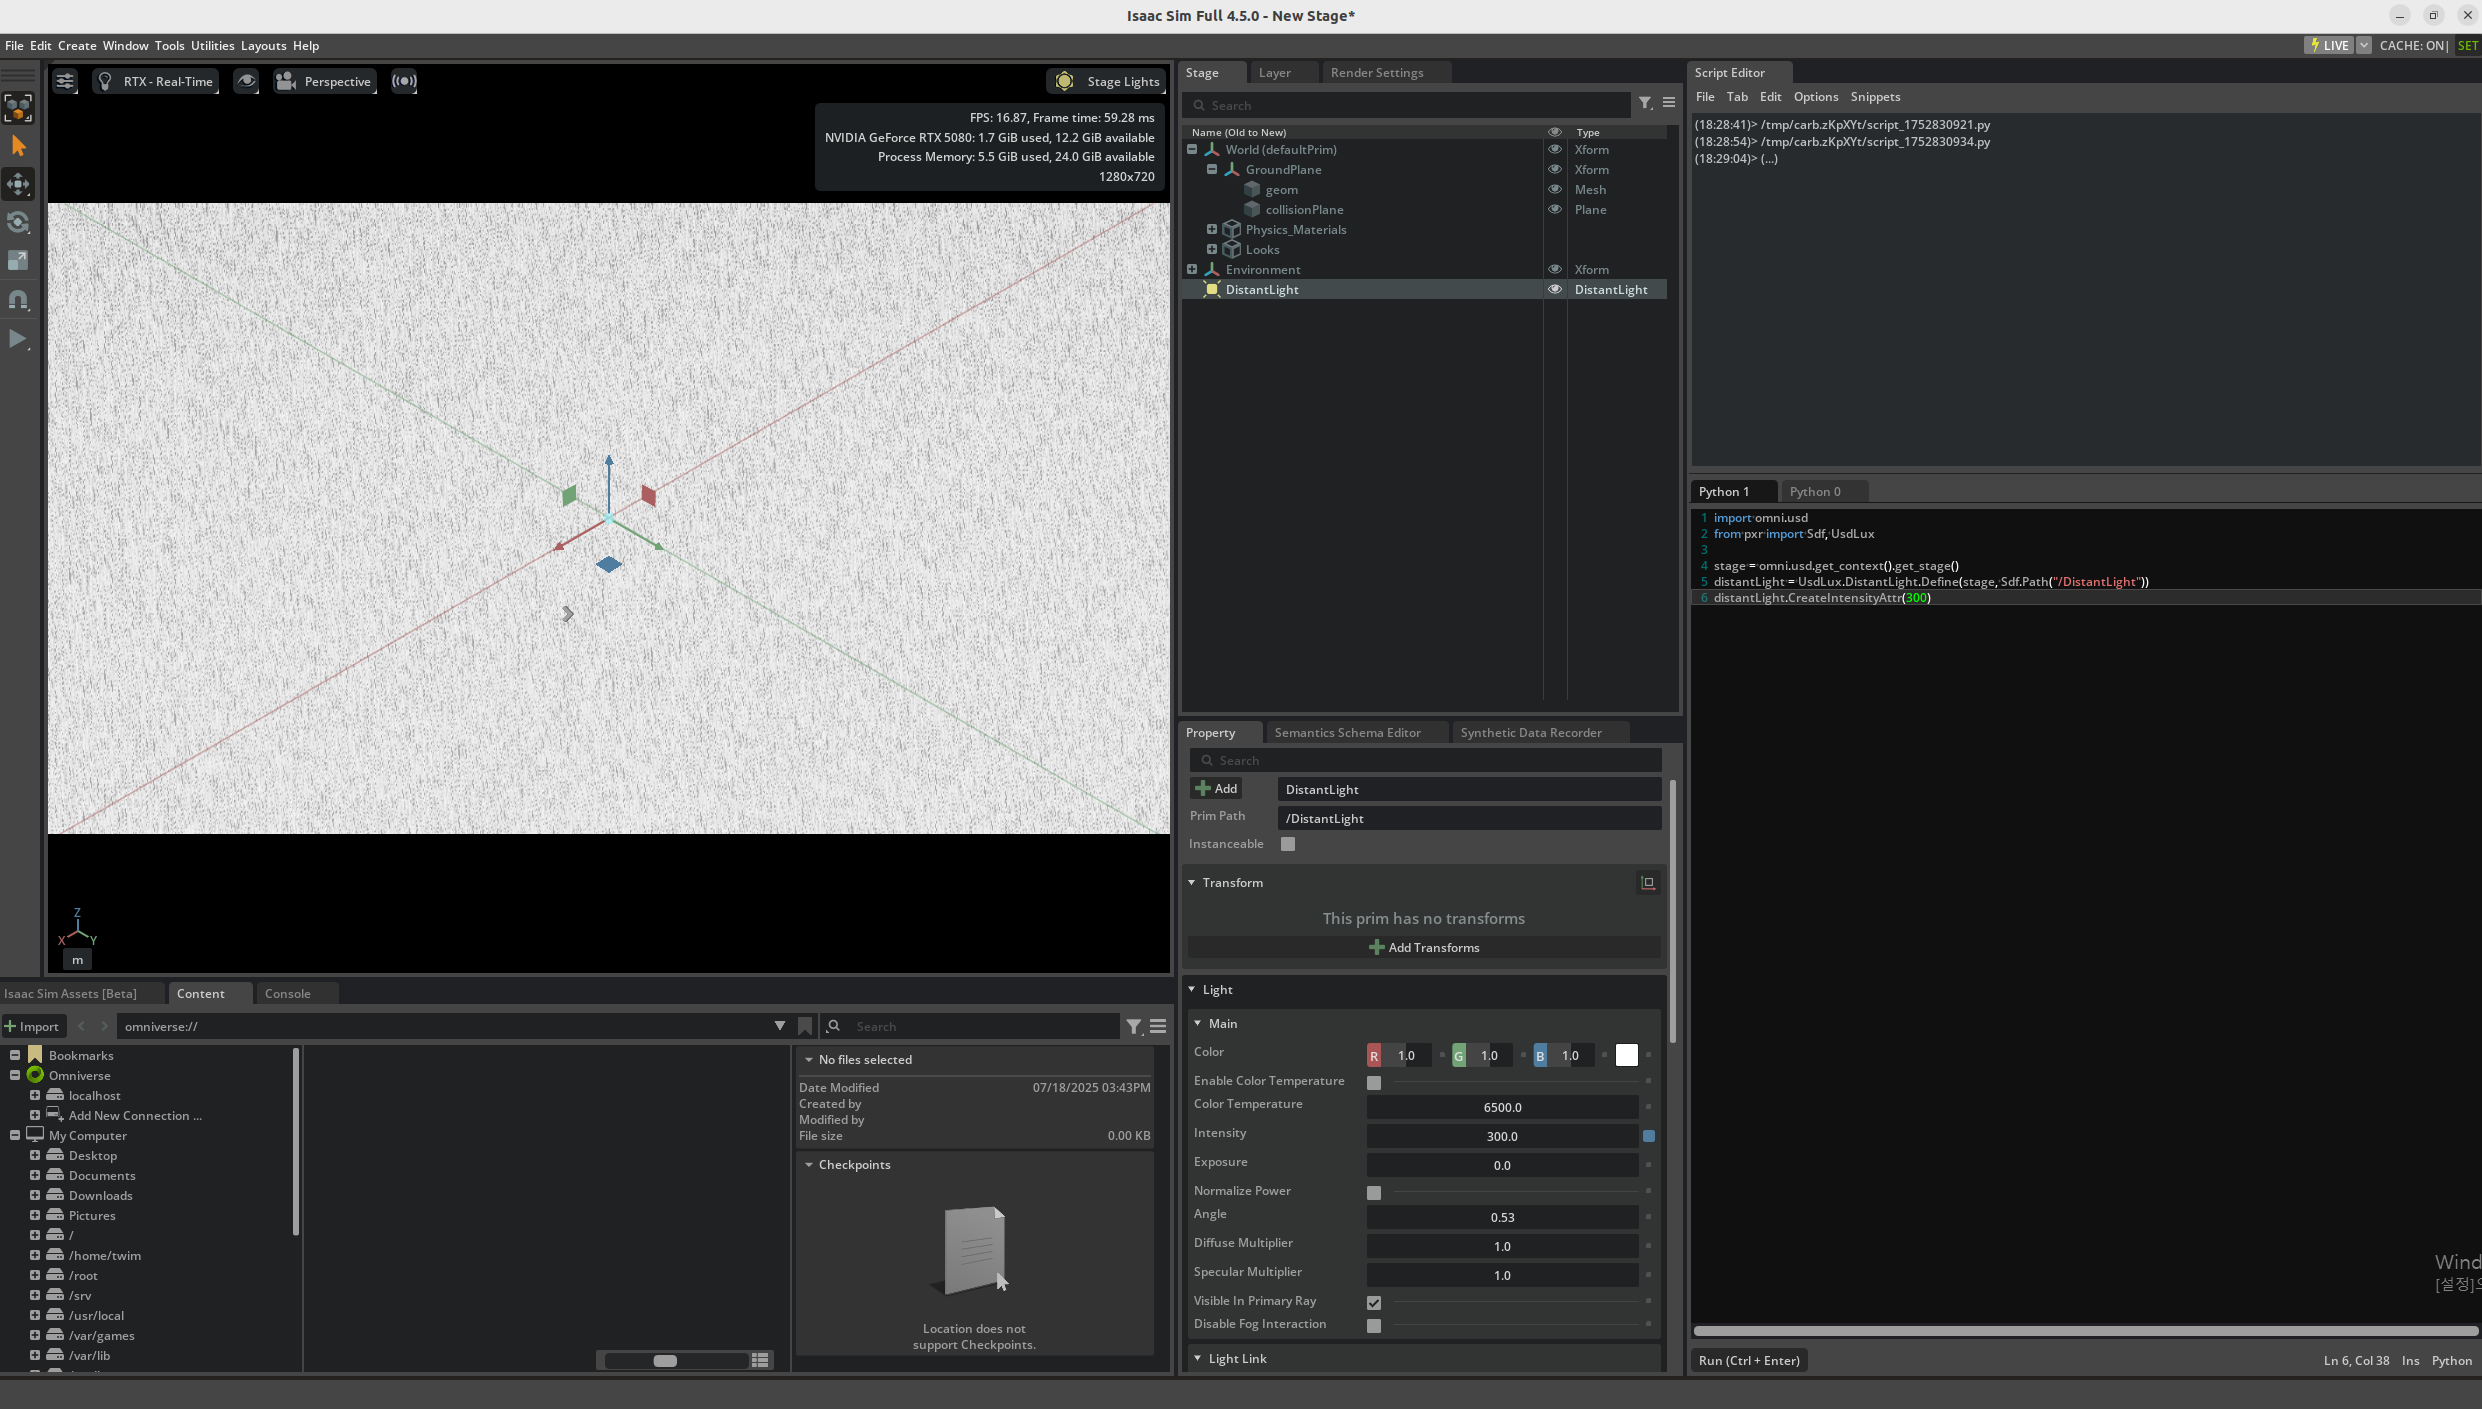Open the Utilities menu
The image size is (2482, 1409).
click(212, 46)
